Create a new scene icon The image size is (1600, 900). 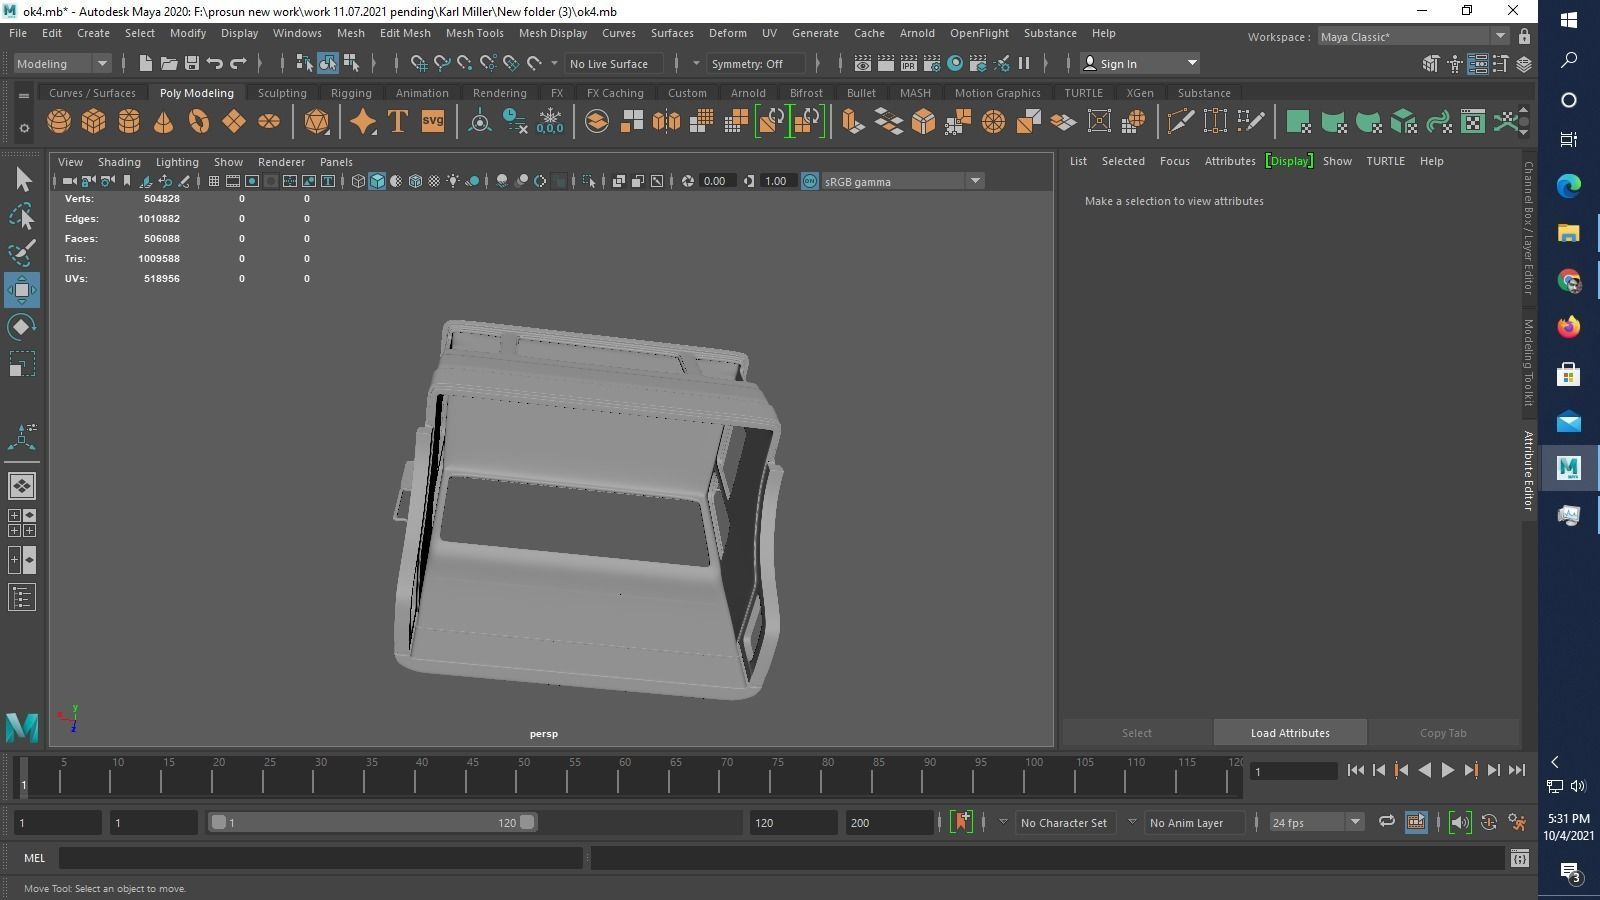click(x=145, y=63)
